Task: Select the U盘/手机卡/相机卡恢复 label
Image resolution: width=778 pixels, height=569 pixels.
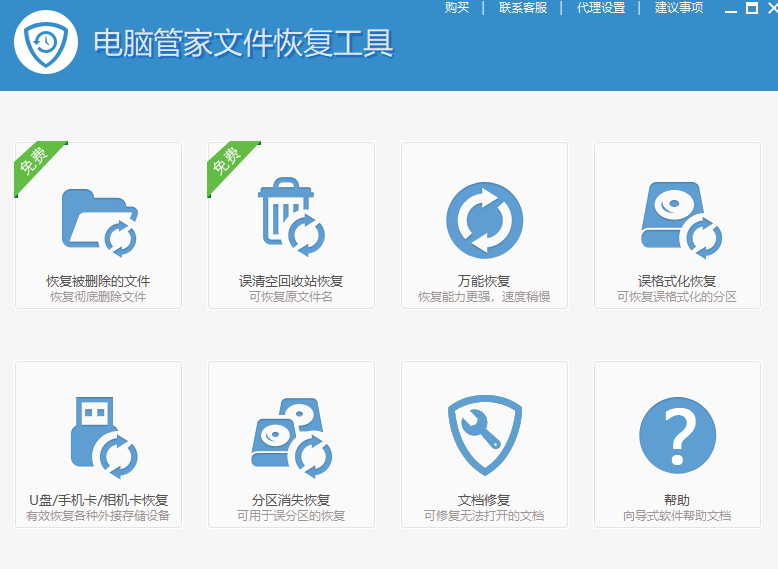Action: tap(98, 500)
